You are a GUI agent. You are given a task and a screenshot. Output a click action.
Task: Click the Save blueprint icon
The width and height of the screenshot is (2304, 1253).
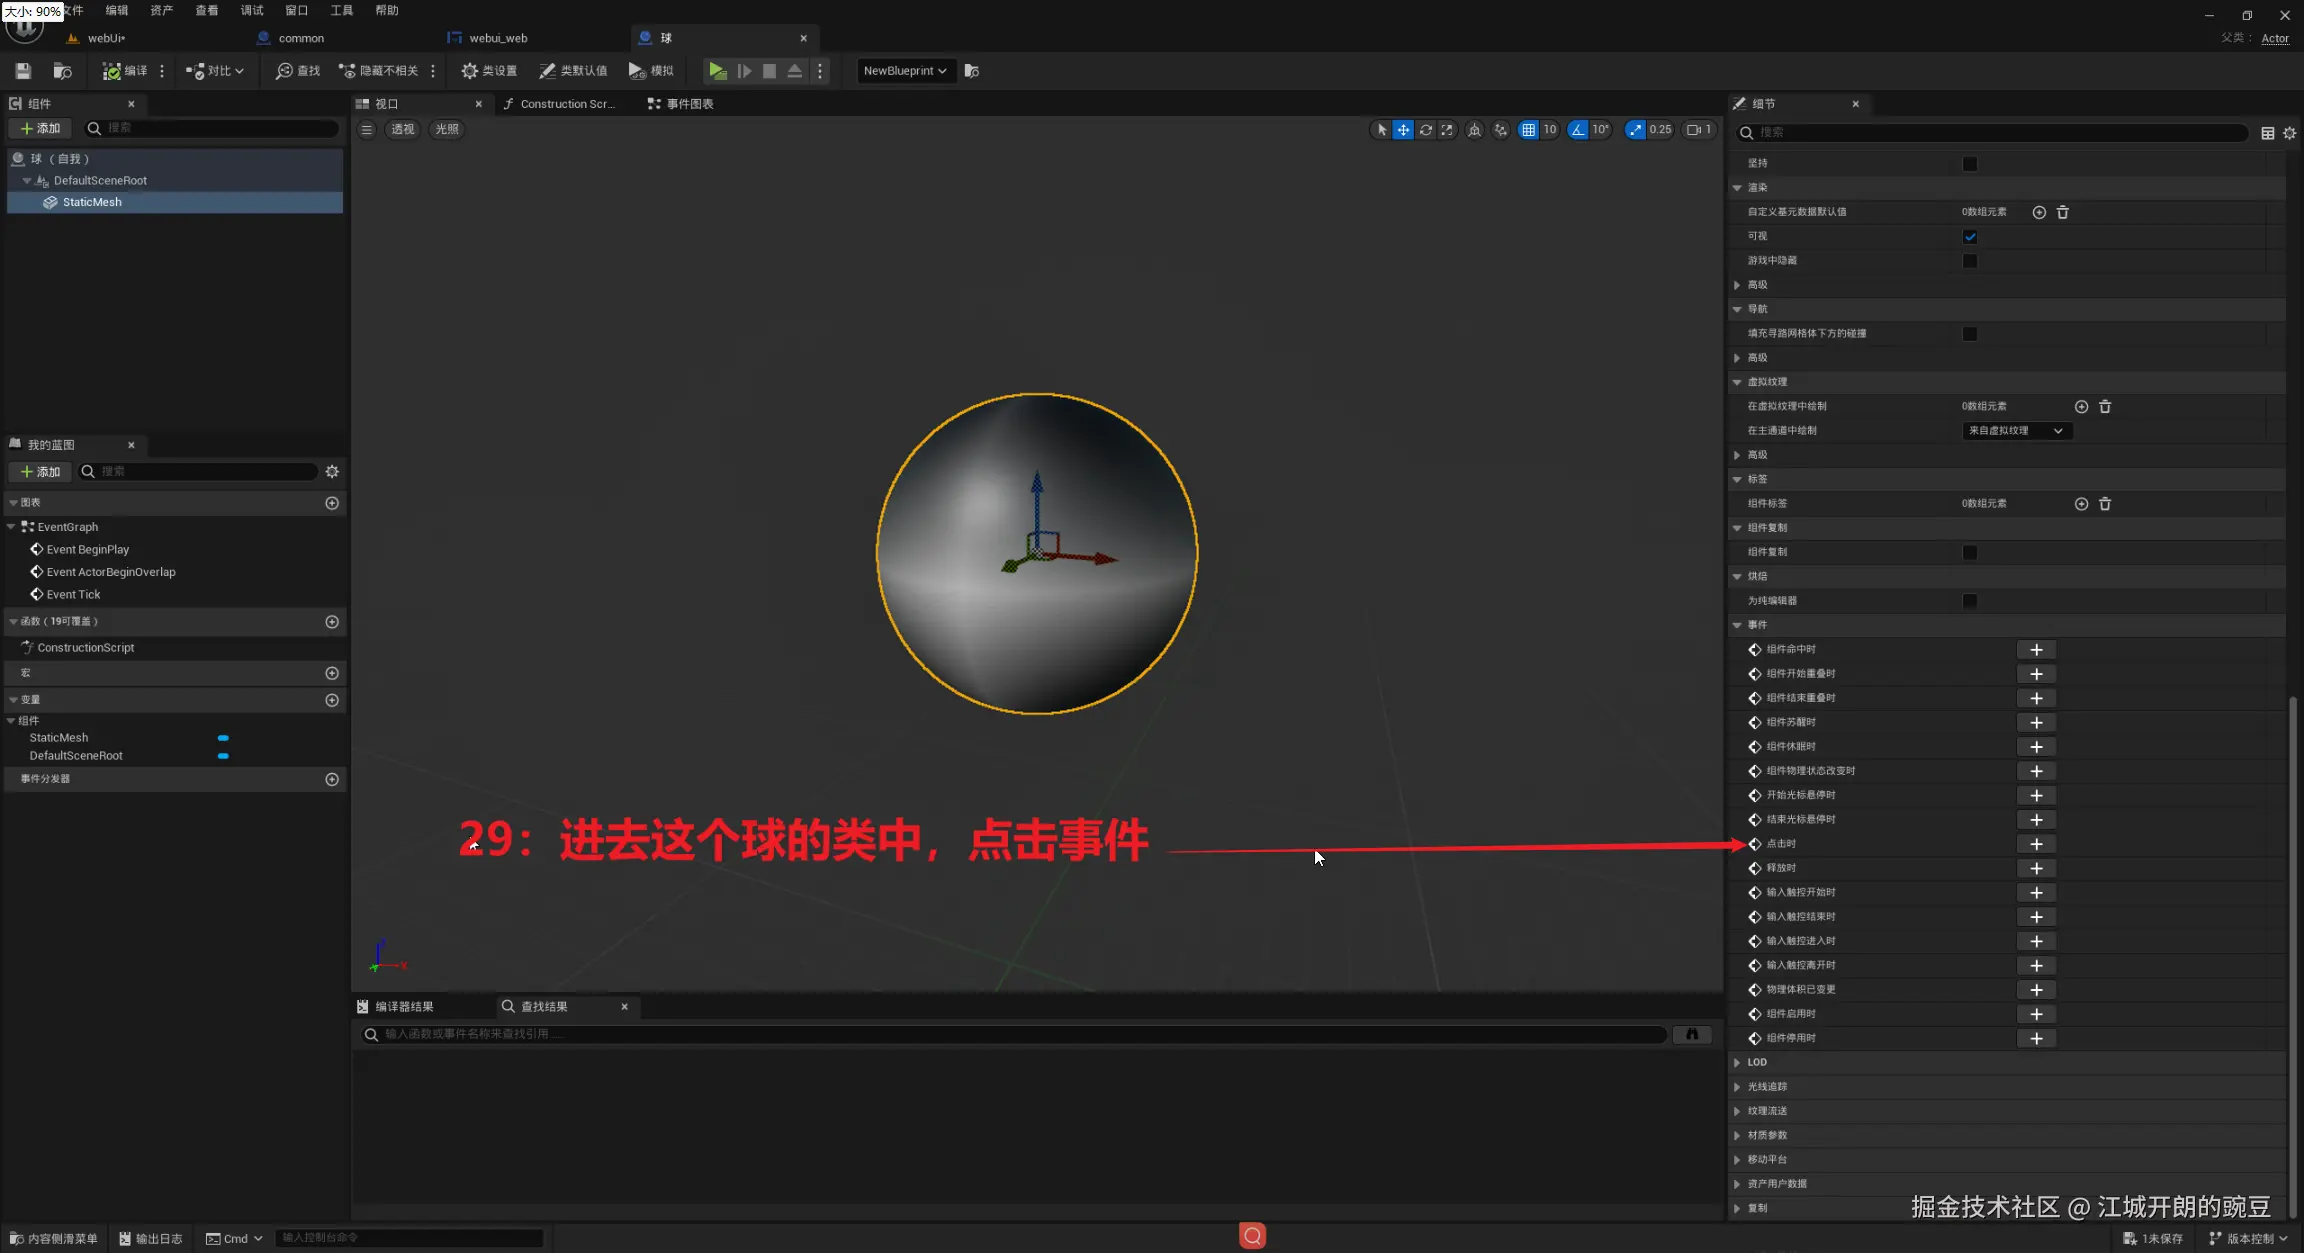click(x=23, y=71)
